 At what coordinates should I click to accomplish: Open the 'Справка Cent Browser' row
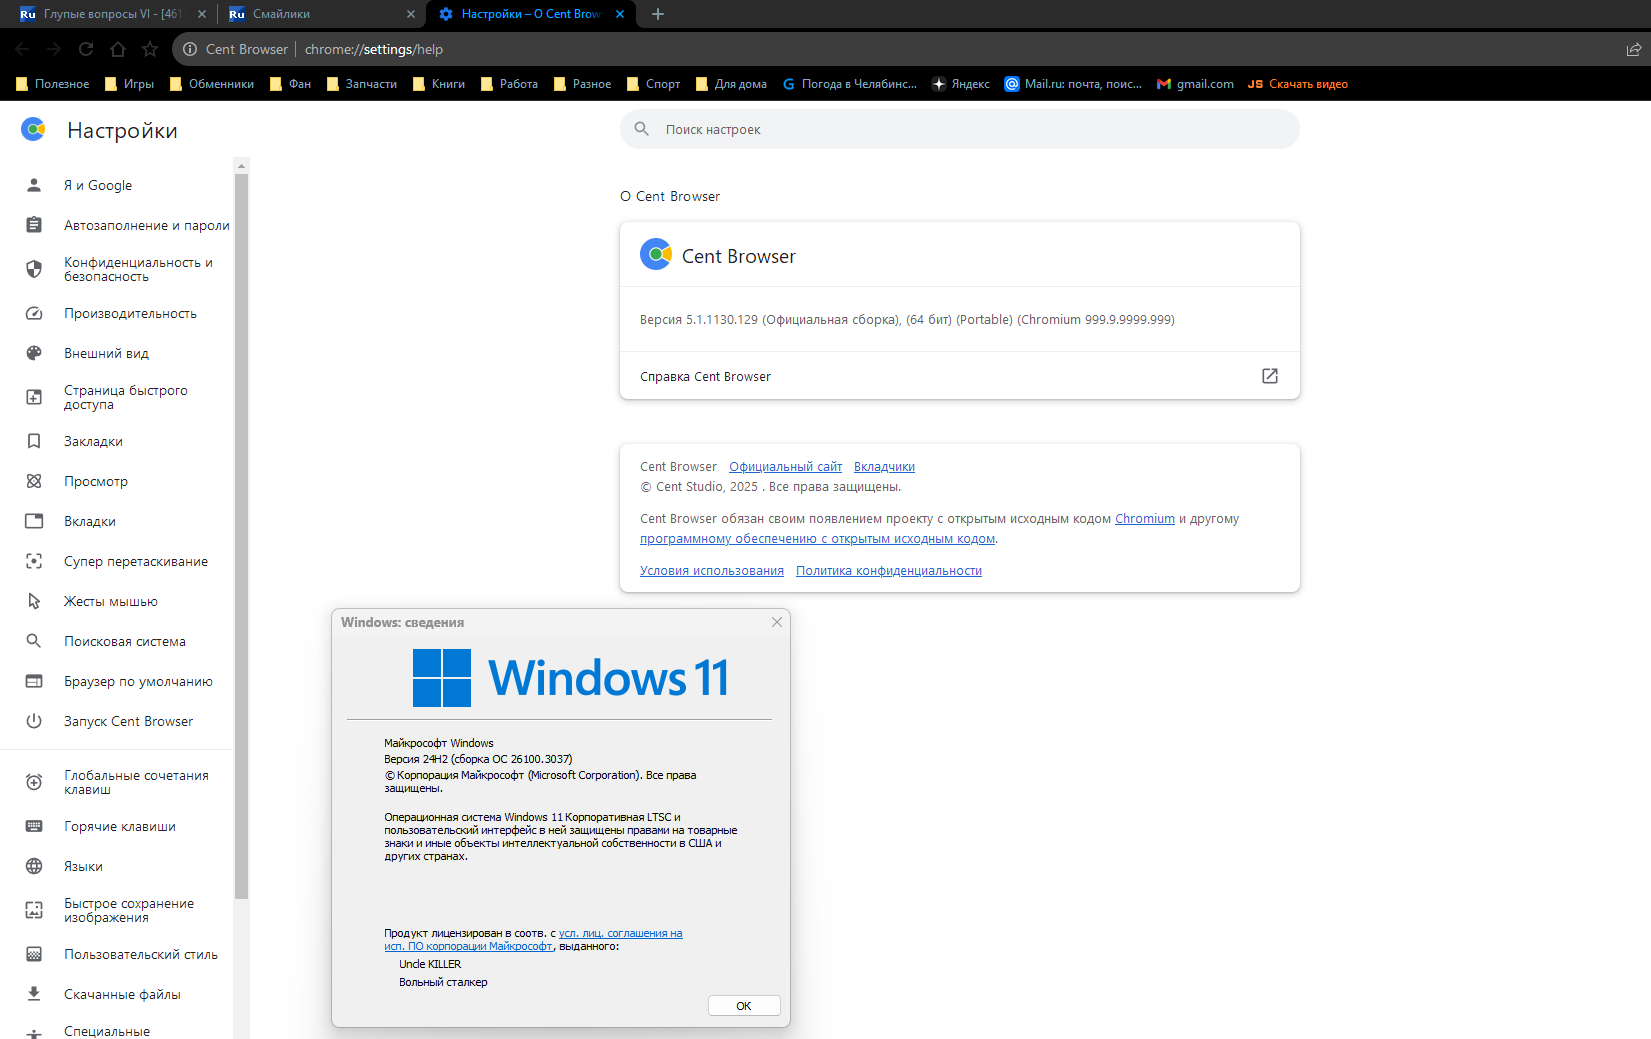(x=960, y=376)
